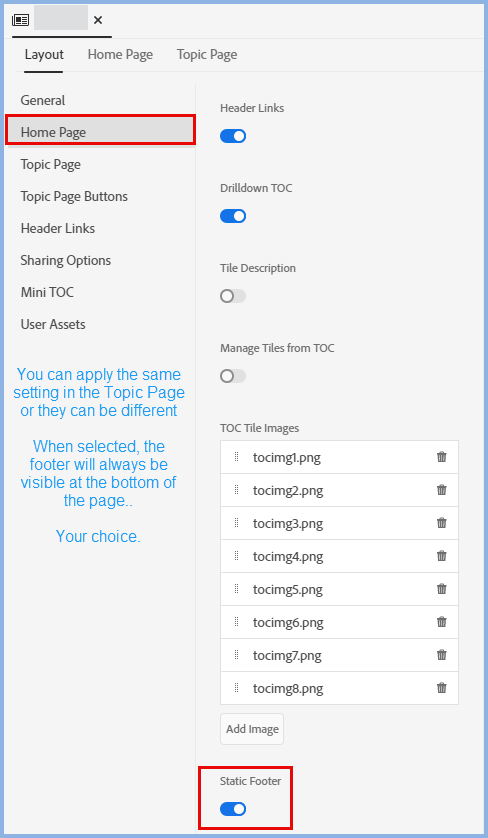Turn off the Drilldown TOC switch

(x=233, y=216)
